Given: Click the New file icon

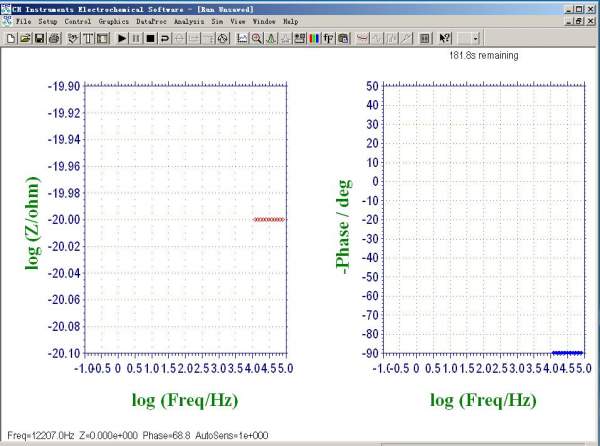Looking at the screenshot, I should pyautogui.click(x=11, y=38).
